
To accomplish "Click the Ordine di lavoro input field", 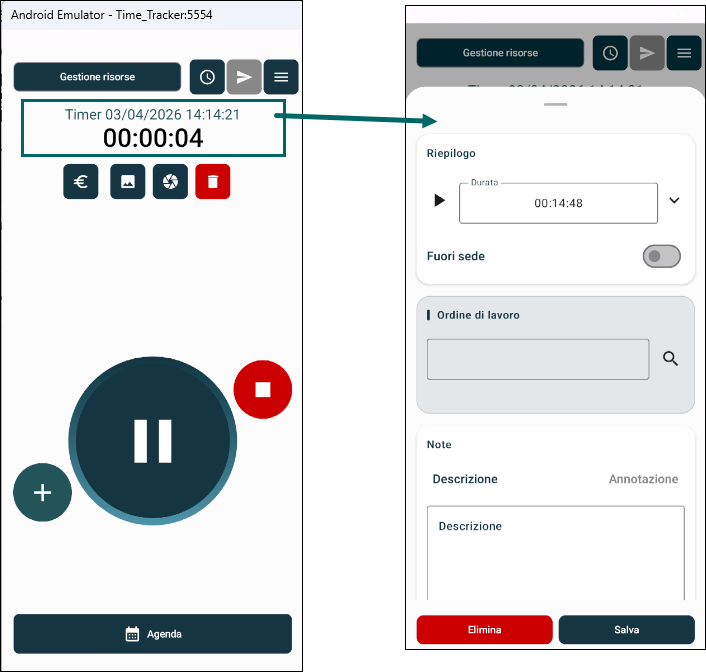I will 538,359.
